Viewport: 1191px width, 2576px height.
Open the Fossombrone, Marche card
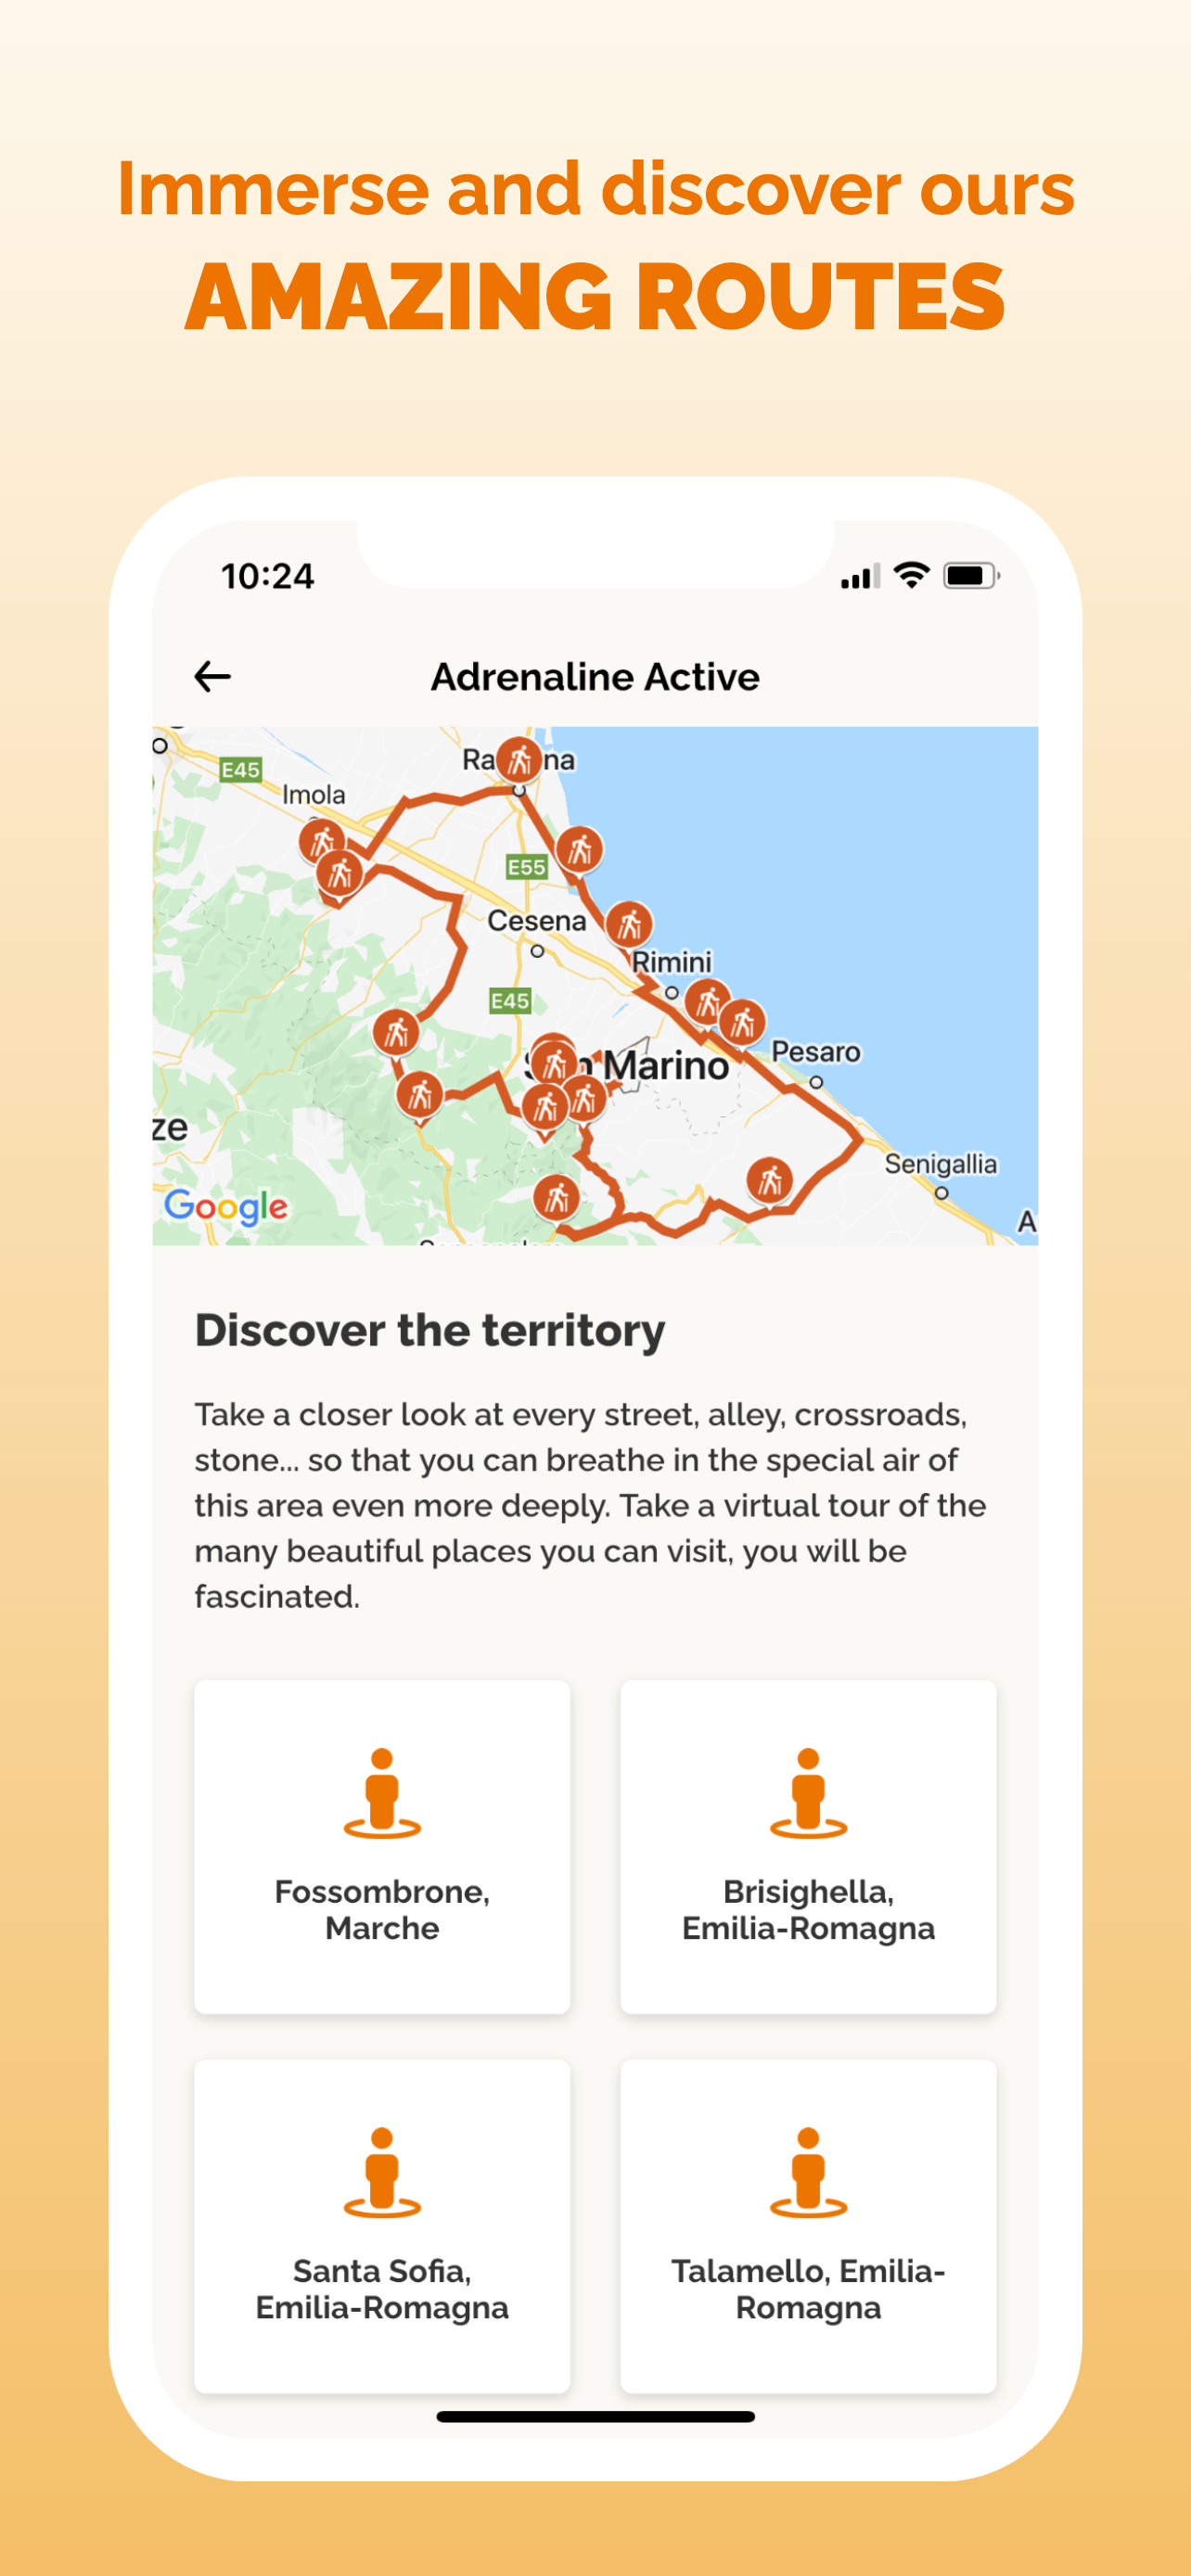click(x=382, y=1846)
